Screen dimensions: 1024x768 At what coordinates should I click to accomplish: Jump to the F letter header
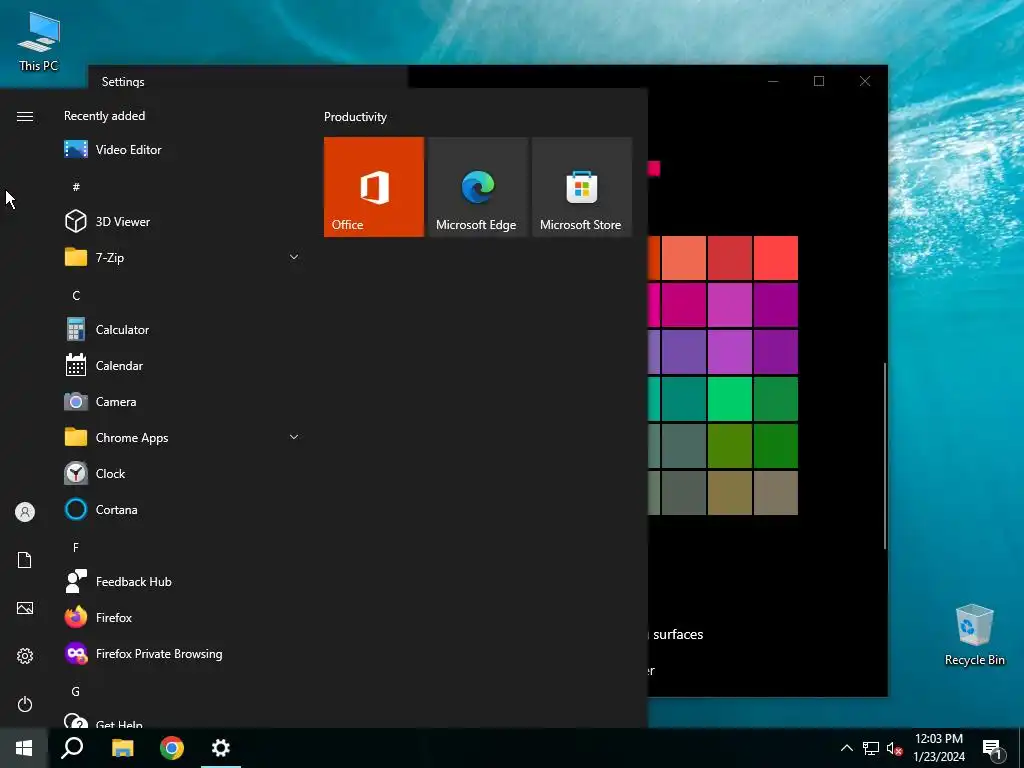[x=76, y=547]
